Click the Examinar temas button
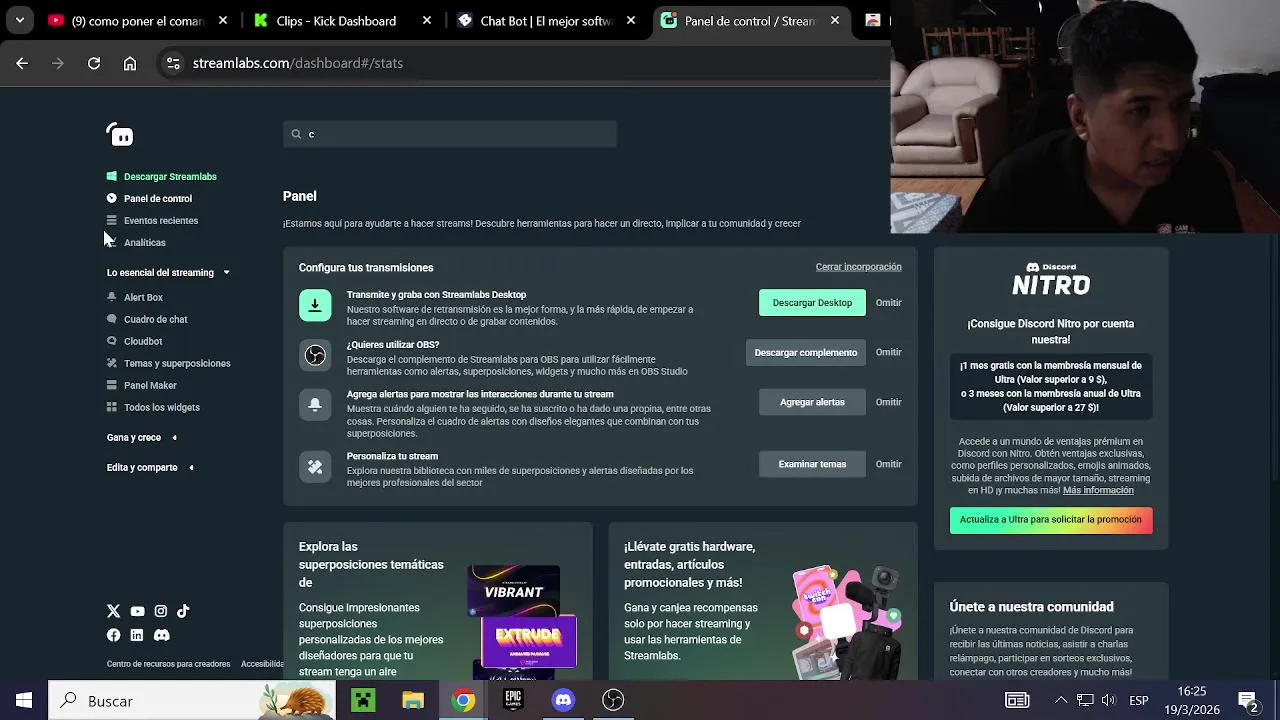Viewport: 1280px width, 720px height. [812, 464]
